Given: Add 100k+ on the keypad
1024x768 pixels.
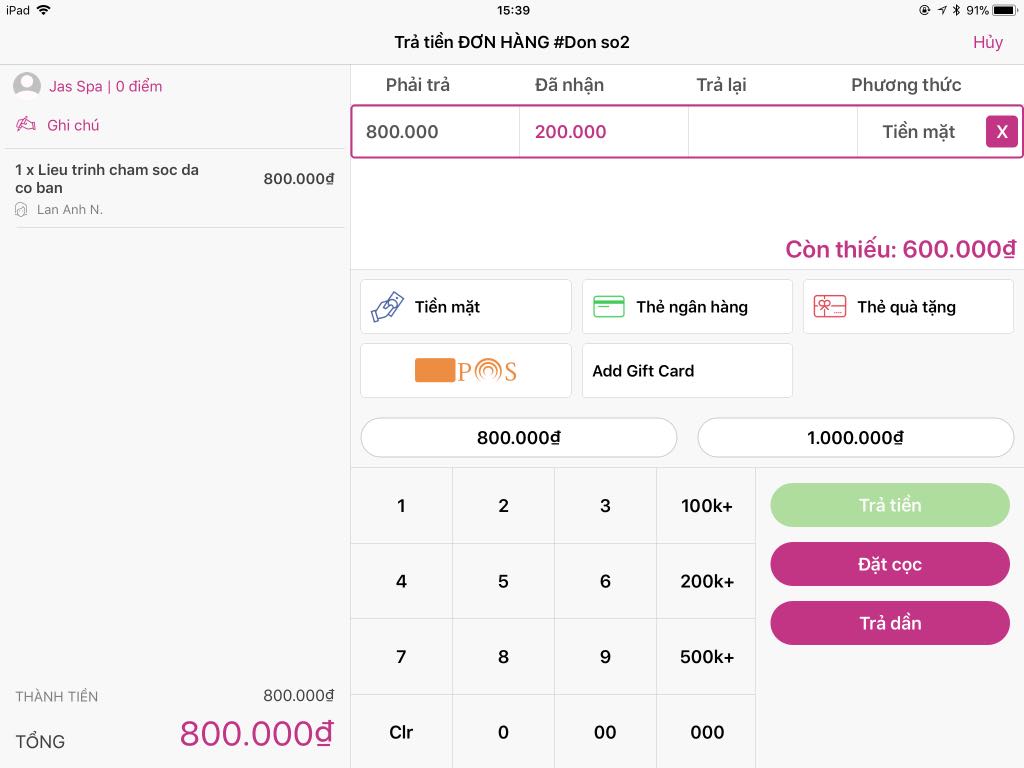Looking at the screenshot, I should click(x=706, y=506).
